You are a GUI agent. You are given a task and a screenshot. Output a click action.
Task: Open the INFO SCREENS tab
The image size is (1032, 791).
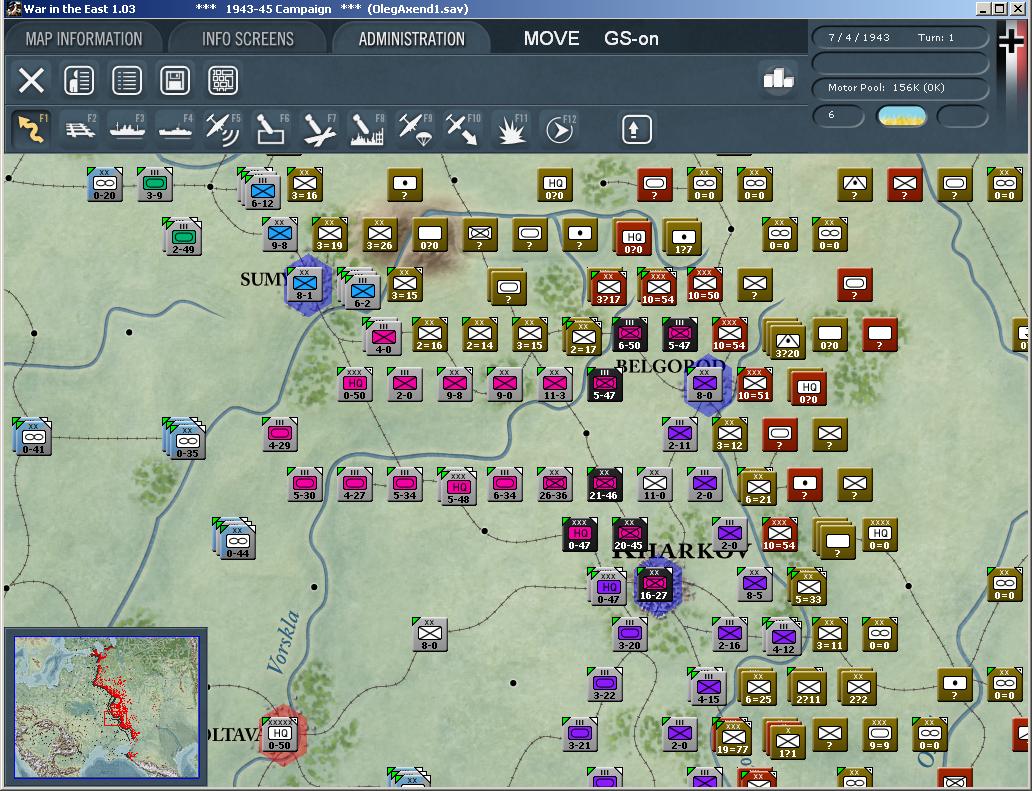click(247, 39)
